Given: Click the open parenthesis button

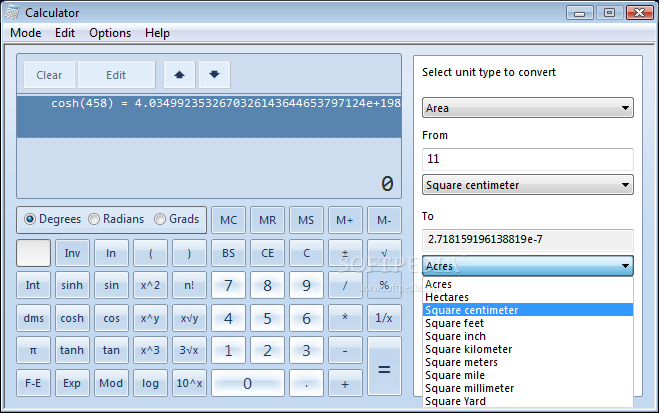Looking at the screenshot, I should pyautogui.click(x=150, y=253).
